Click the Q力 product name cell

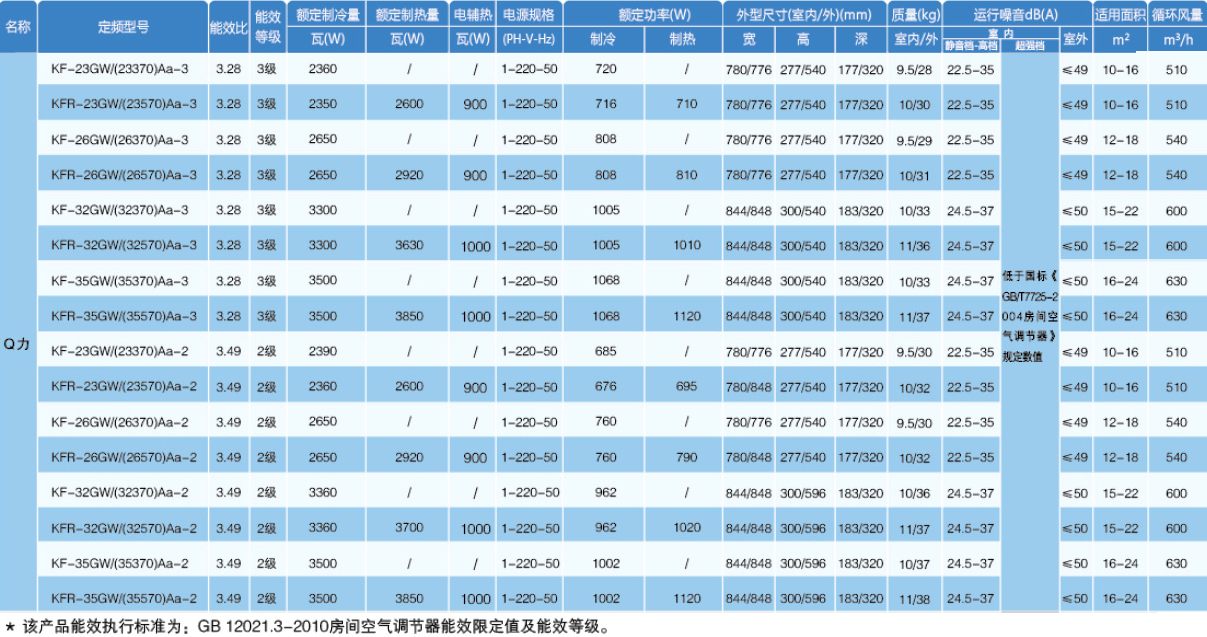(18, 343)
